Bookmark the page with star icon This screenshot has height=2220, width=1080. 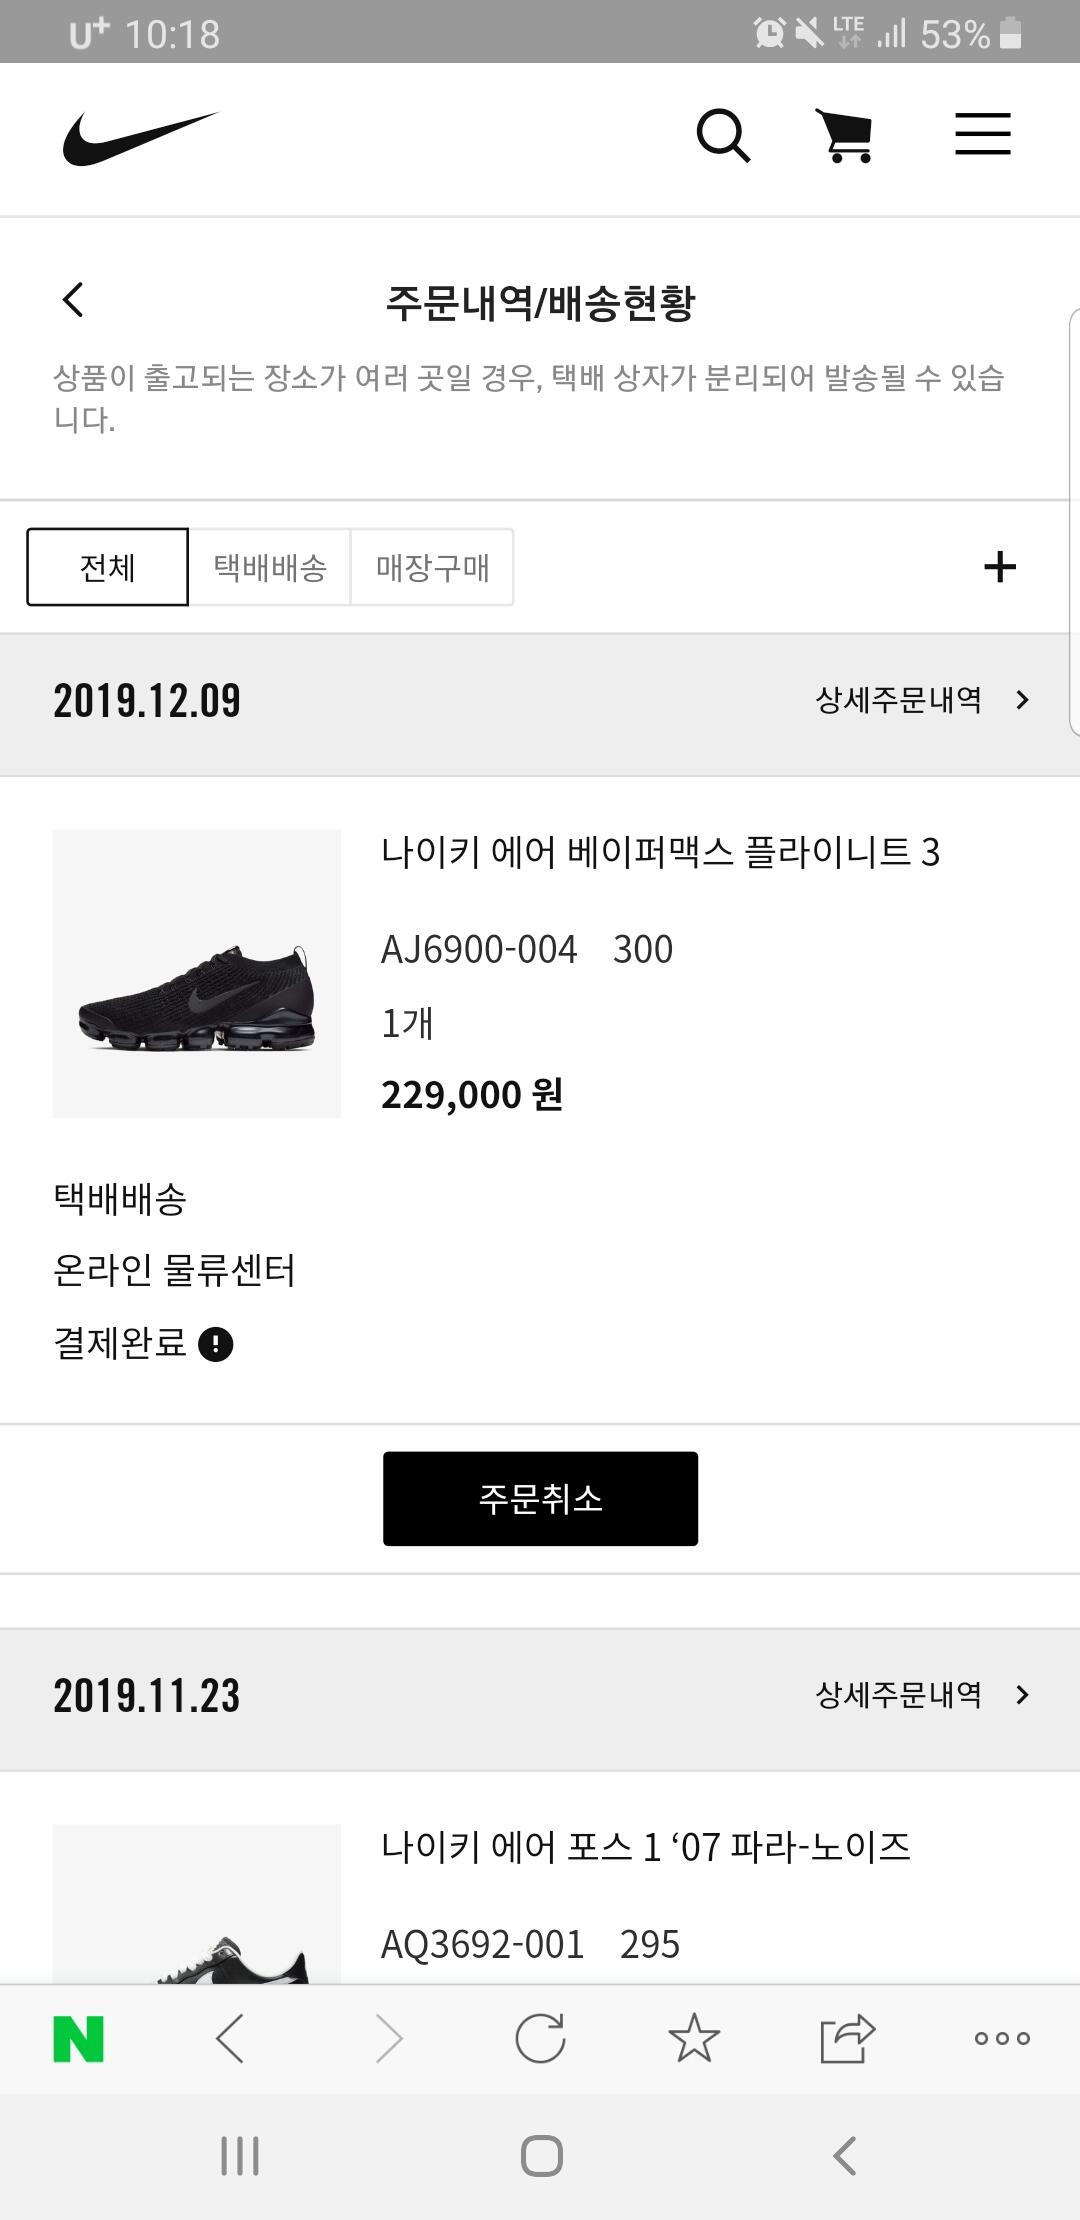pos(694,2039)
